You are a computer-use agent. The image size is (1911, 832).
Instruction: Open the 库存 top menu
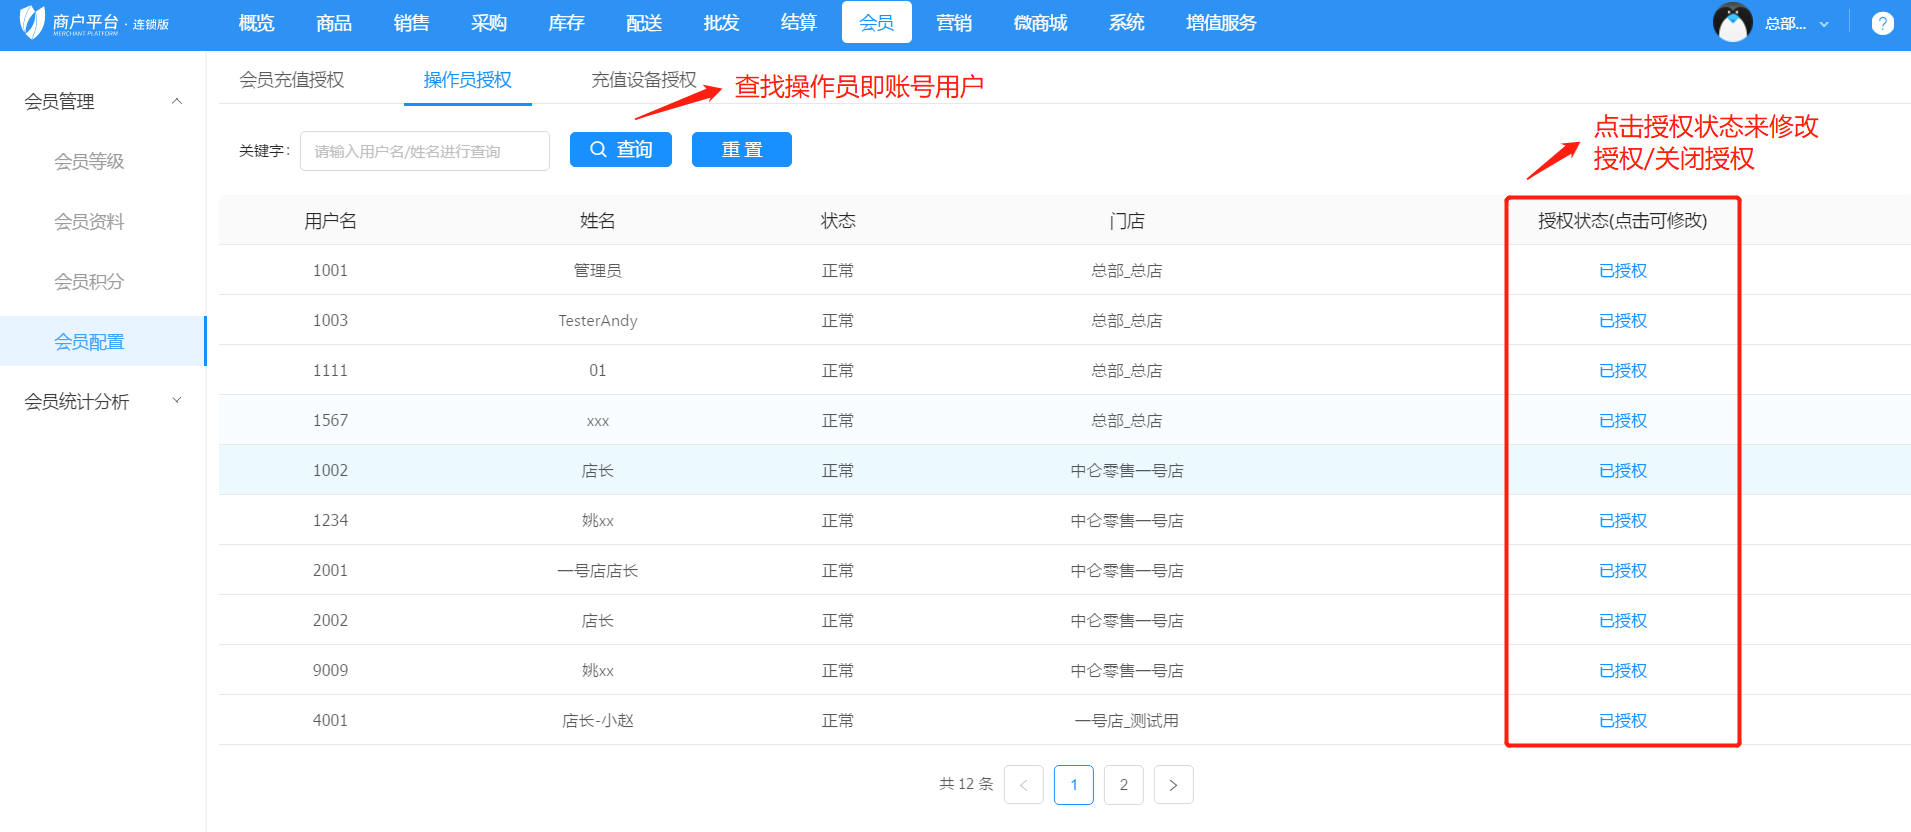[x=566, y=23]
